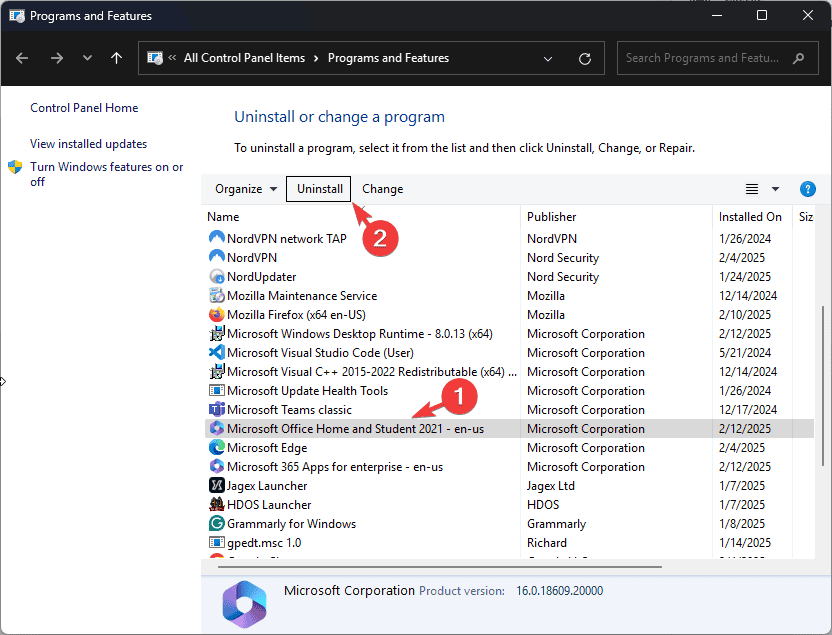Click the Microsoft Windows Desktop Runtime icon

coord(216,333)
